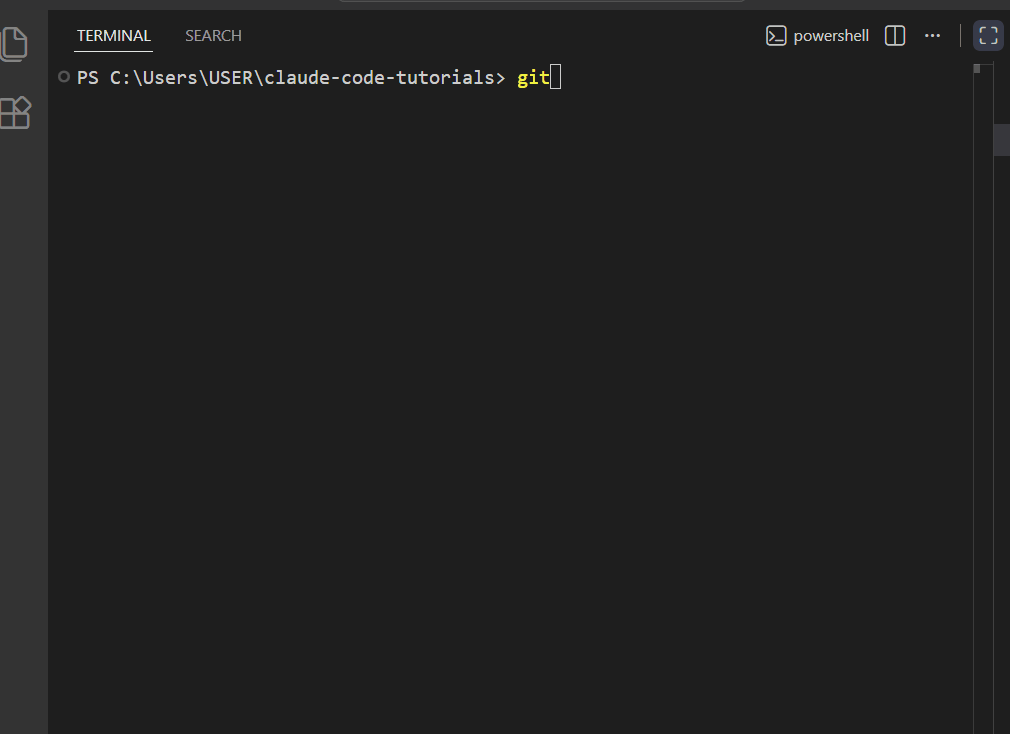Click the PowerShell prompt path text
1010x734 pixels.
point(290,76)
